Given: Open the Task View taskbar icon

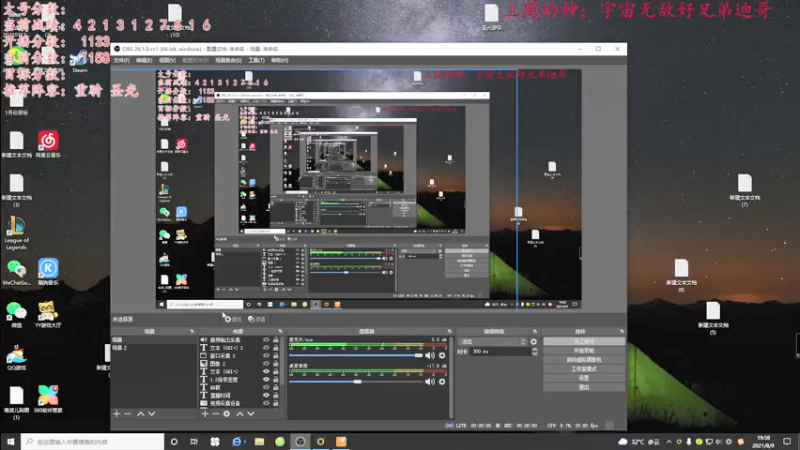Looking at the screenshot, I should (x=194, y=441).
